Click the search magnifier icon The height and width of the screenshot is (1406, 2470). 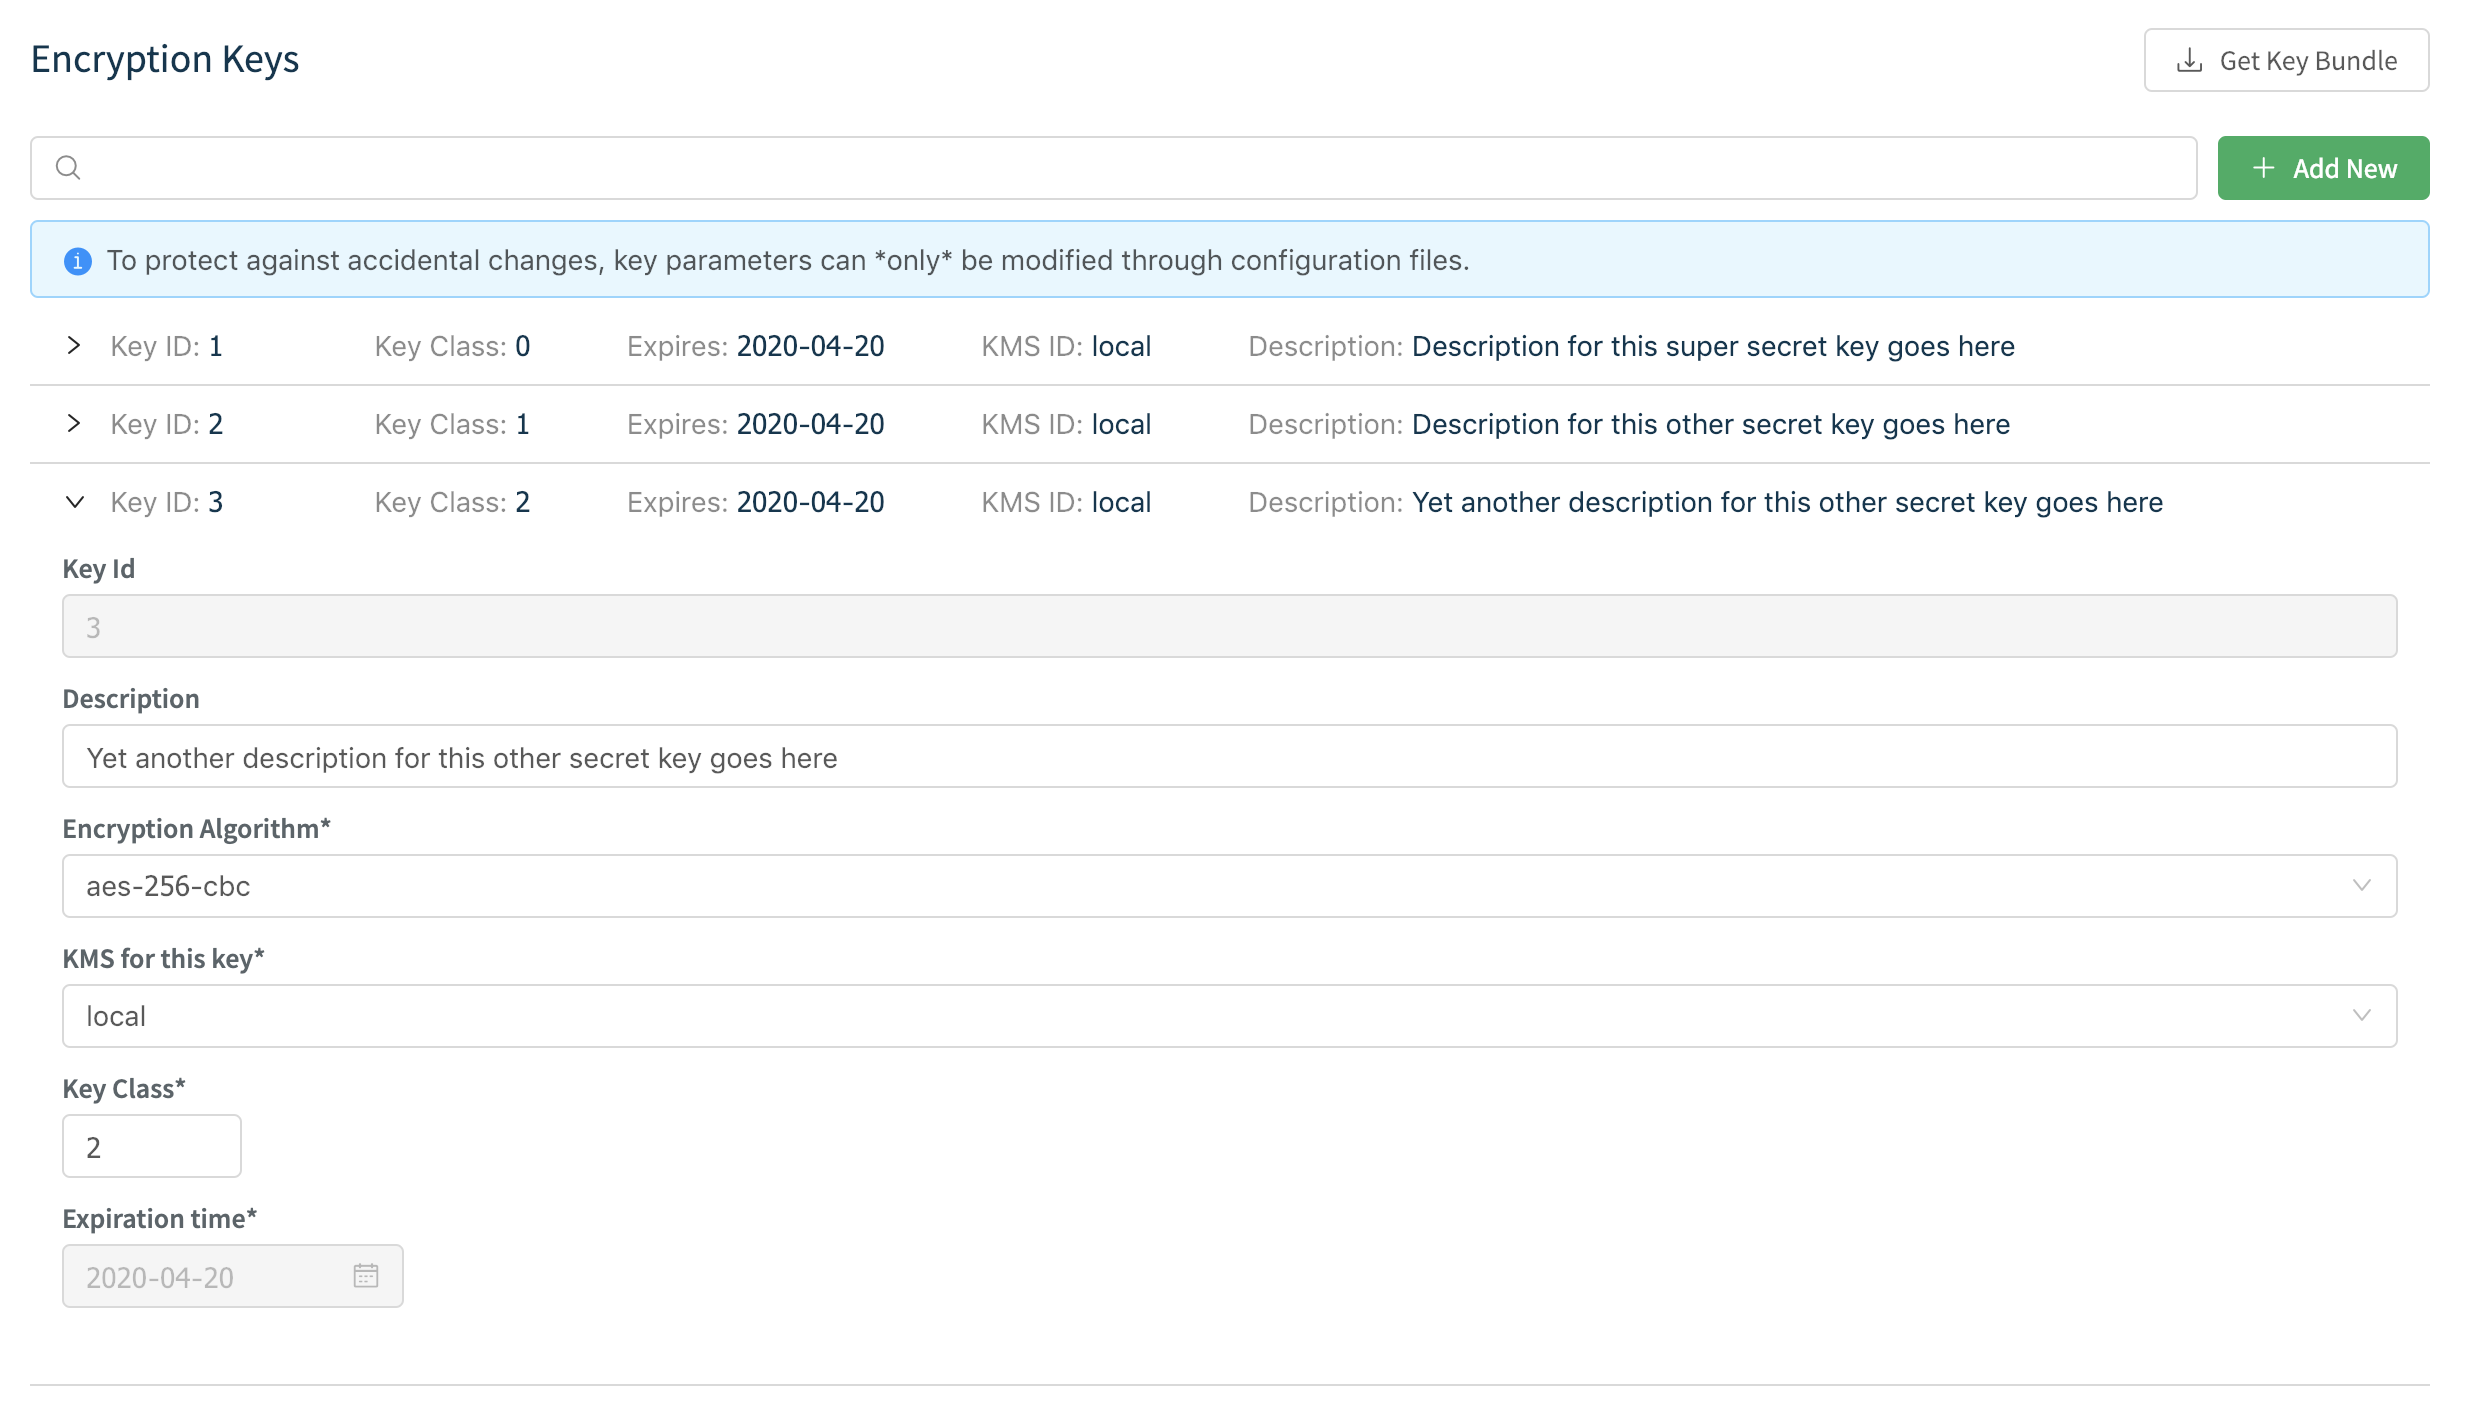pos(68,166)
